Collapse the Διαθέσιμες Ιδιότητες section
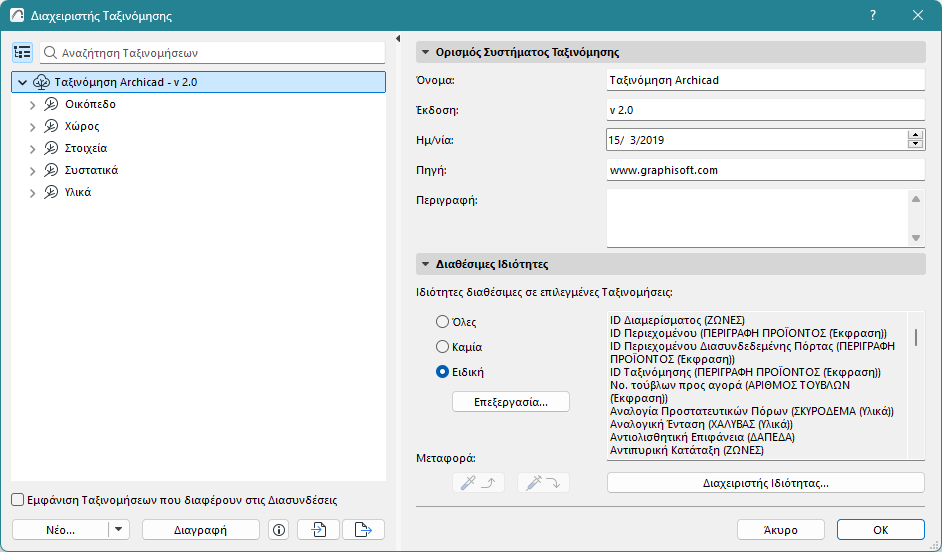This screenshot has height=552, width=942. (x=425, y=264)
